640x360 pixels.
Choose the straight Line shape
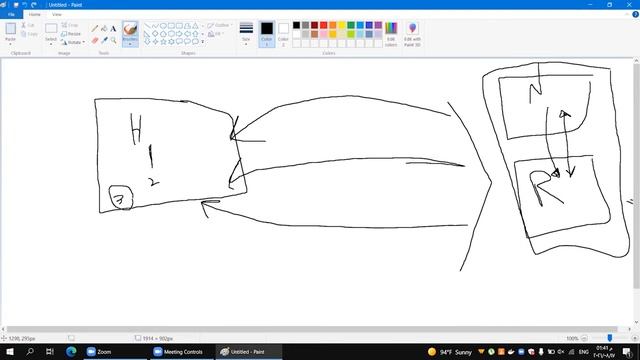pos(147,26)
